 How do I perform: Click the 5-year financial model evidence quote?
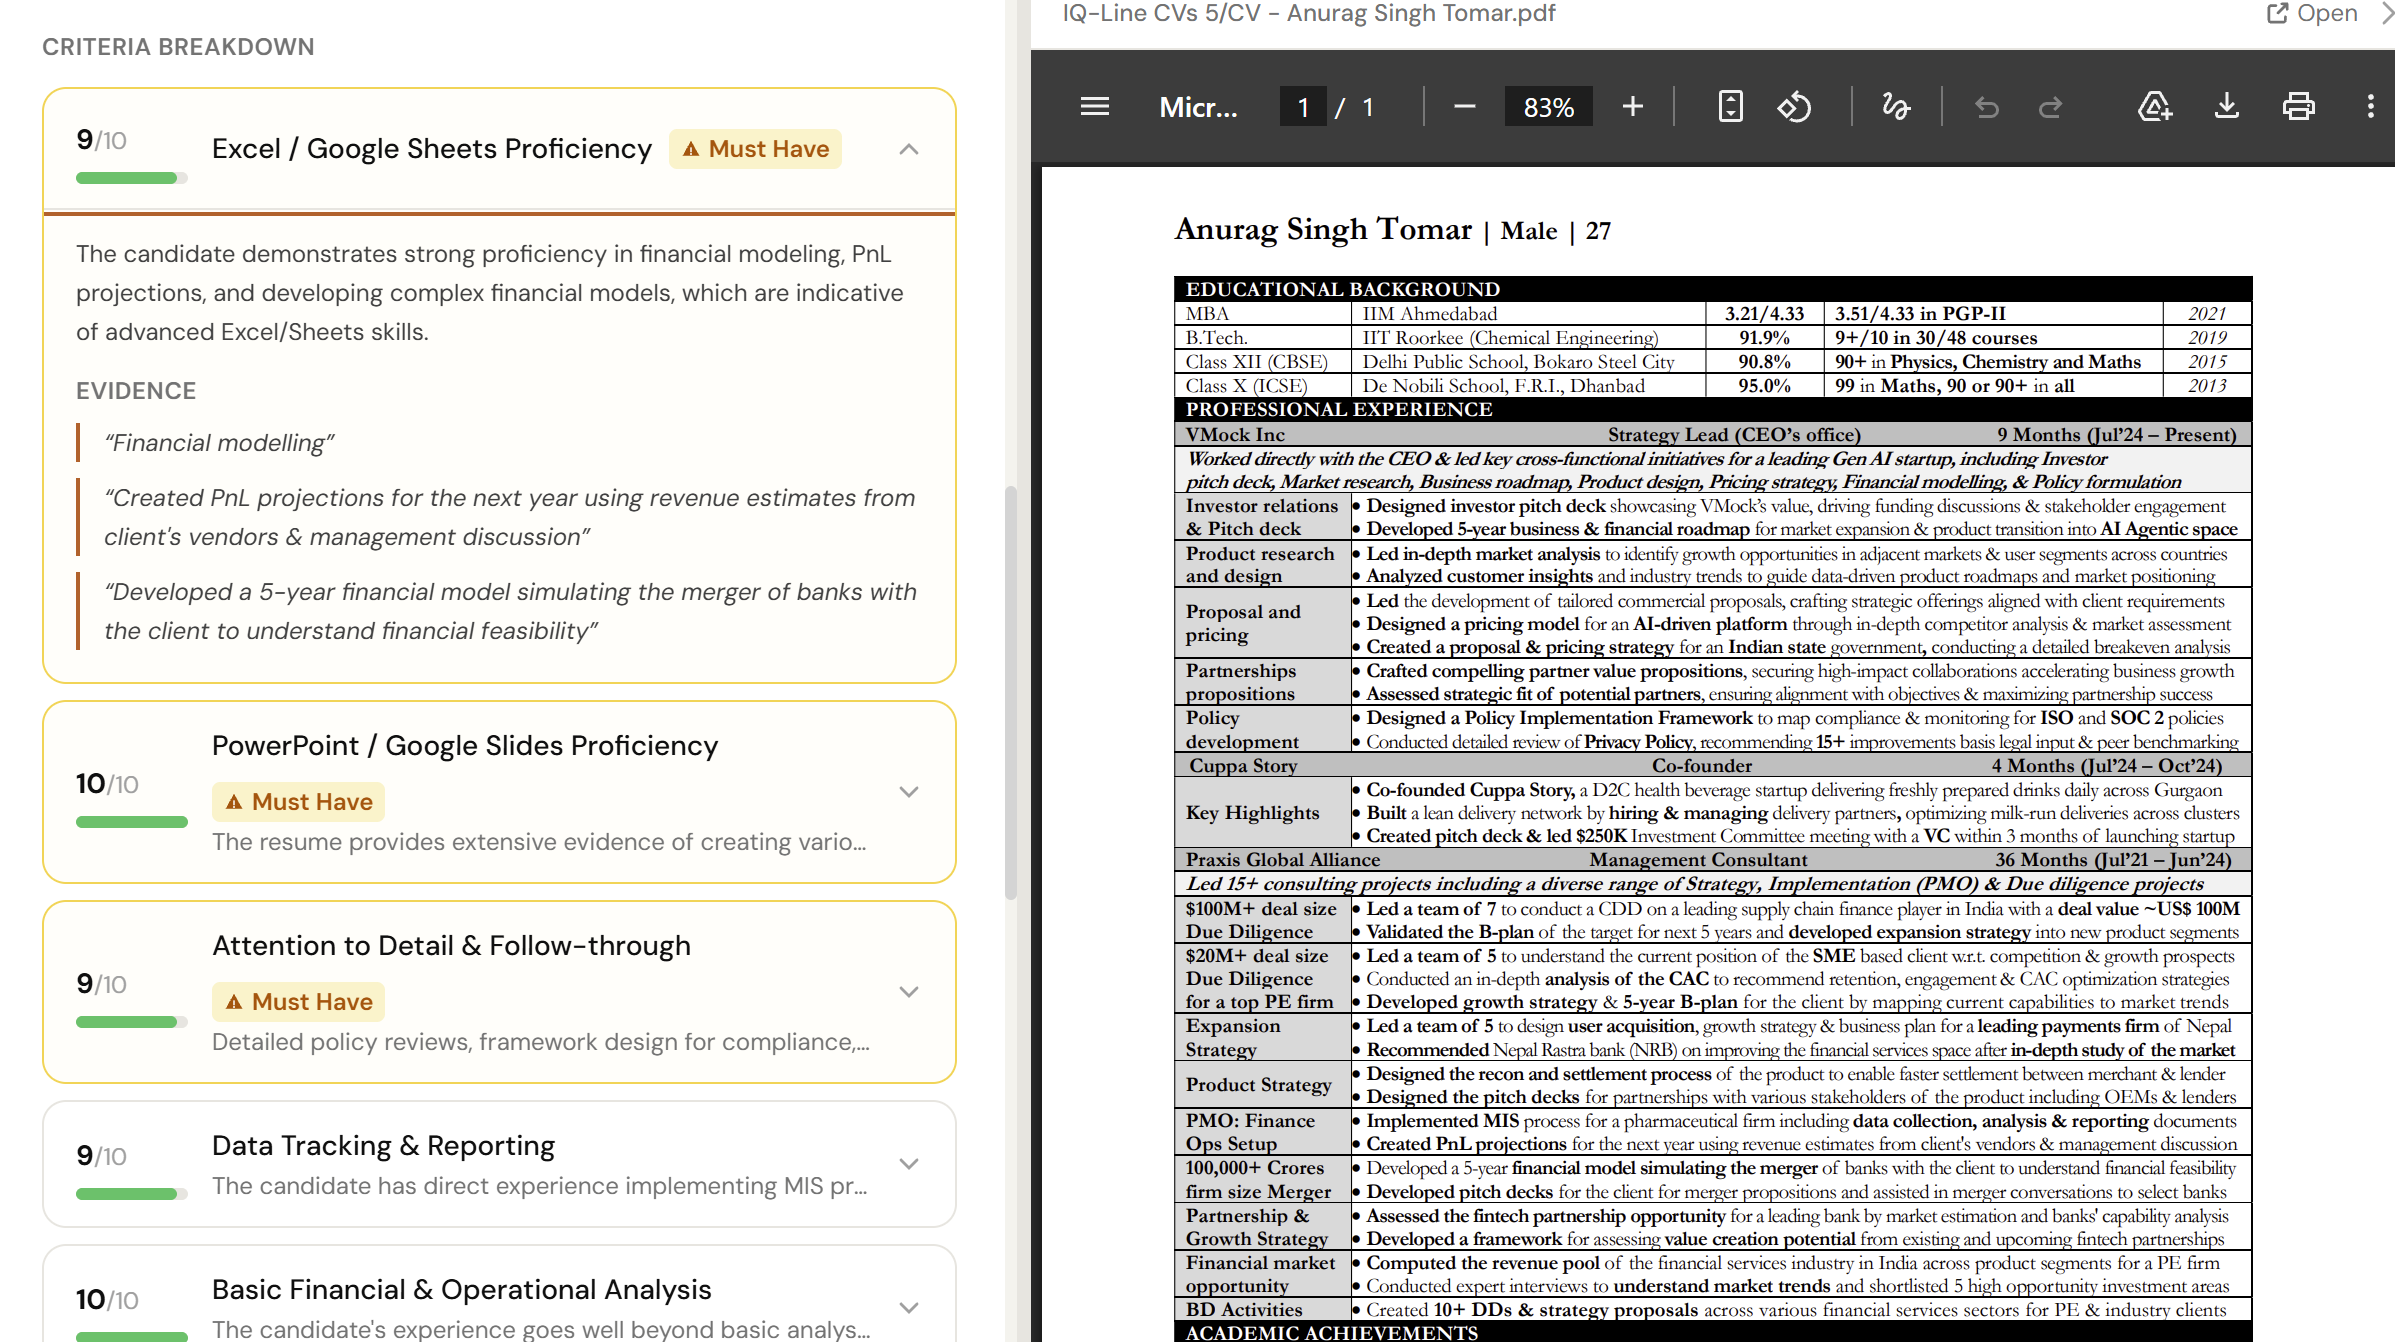tap(510, 611)
